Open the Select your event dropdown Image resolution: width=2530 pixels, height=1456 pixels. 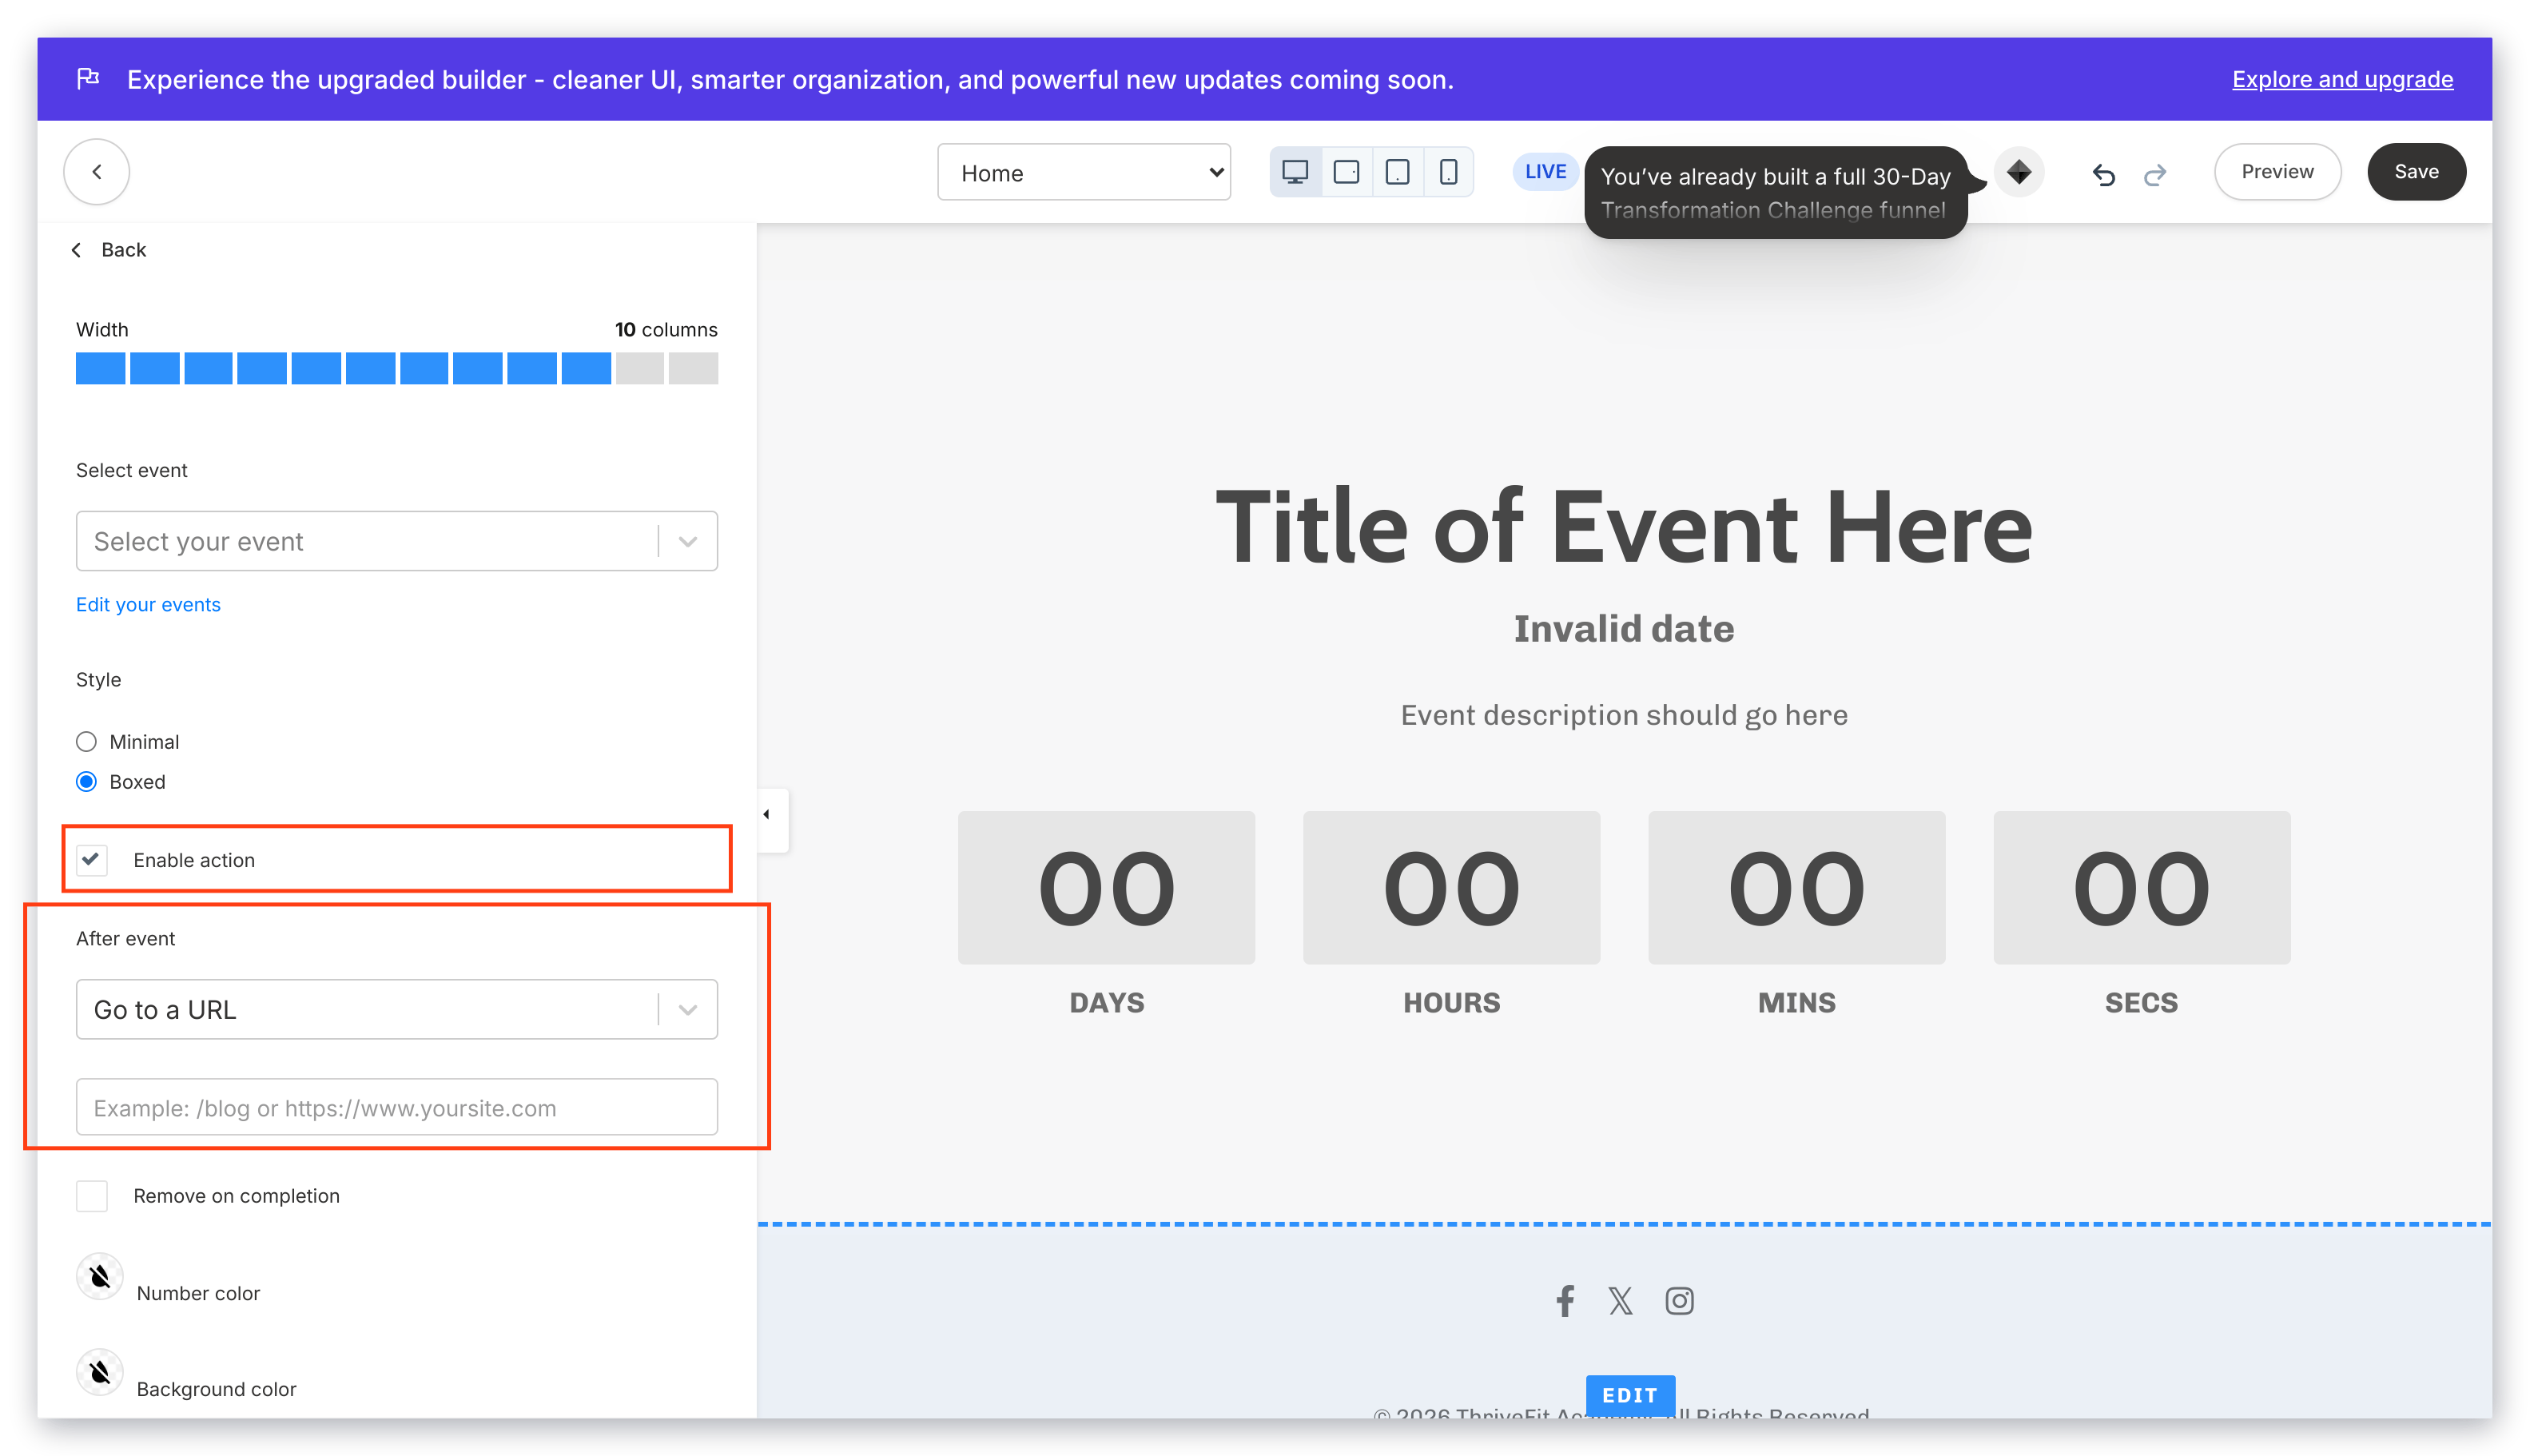(x=397, y=541)
